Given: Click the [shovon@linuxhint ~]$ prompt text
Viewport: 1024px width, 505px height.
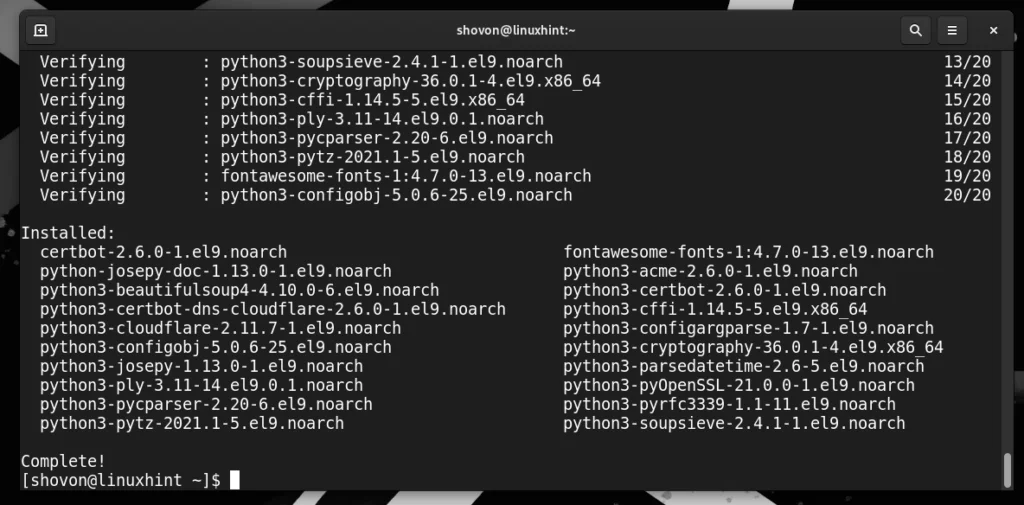Looking at the screenshot, I should pyautogui.click(x=121, y=481).
